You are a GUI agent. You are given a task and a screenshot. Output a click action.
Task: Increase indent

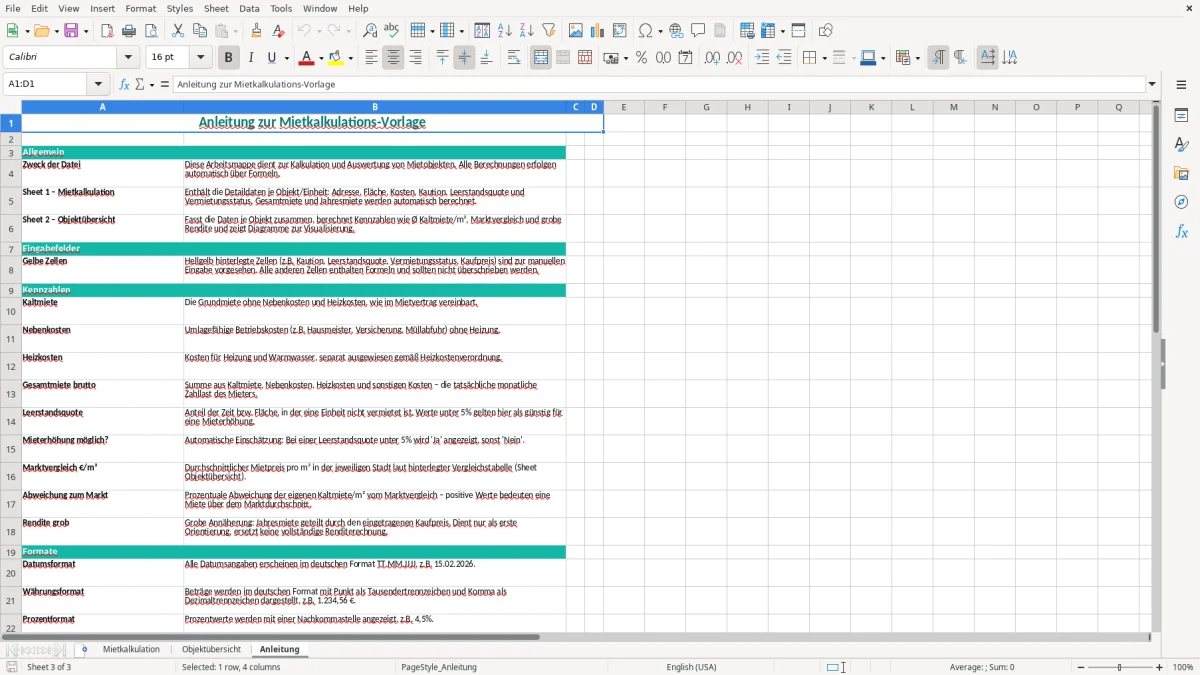762,58
